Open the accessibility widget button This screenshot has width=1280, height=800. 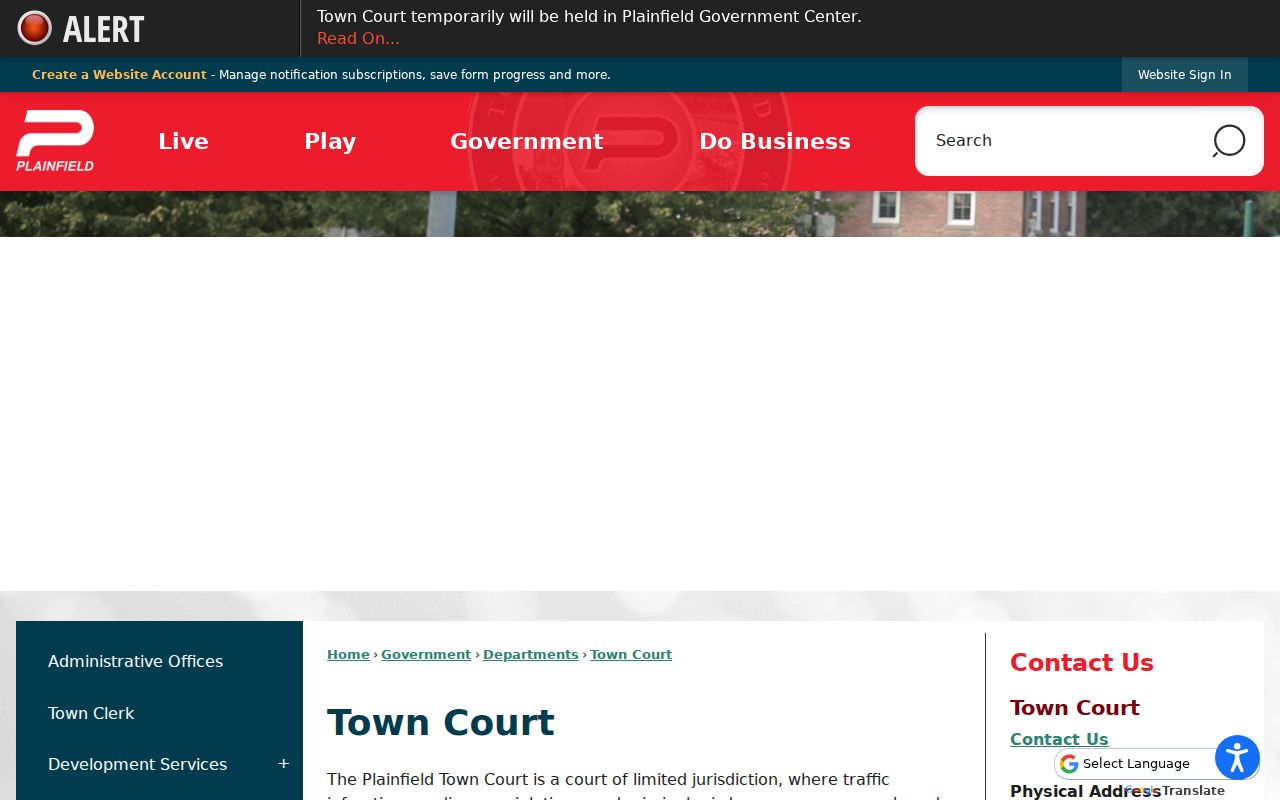(1237, 757)
